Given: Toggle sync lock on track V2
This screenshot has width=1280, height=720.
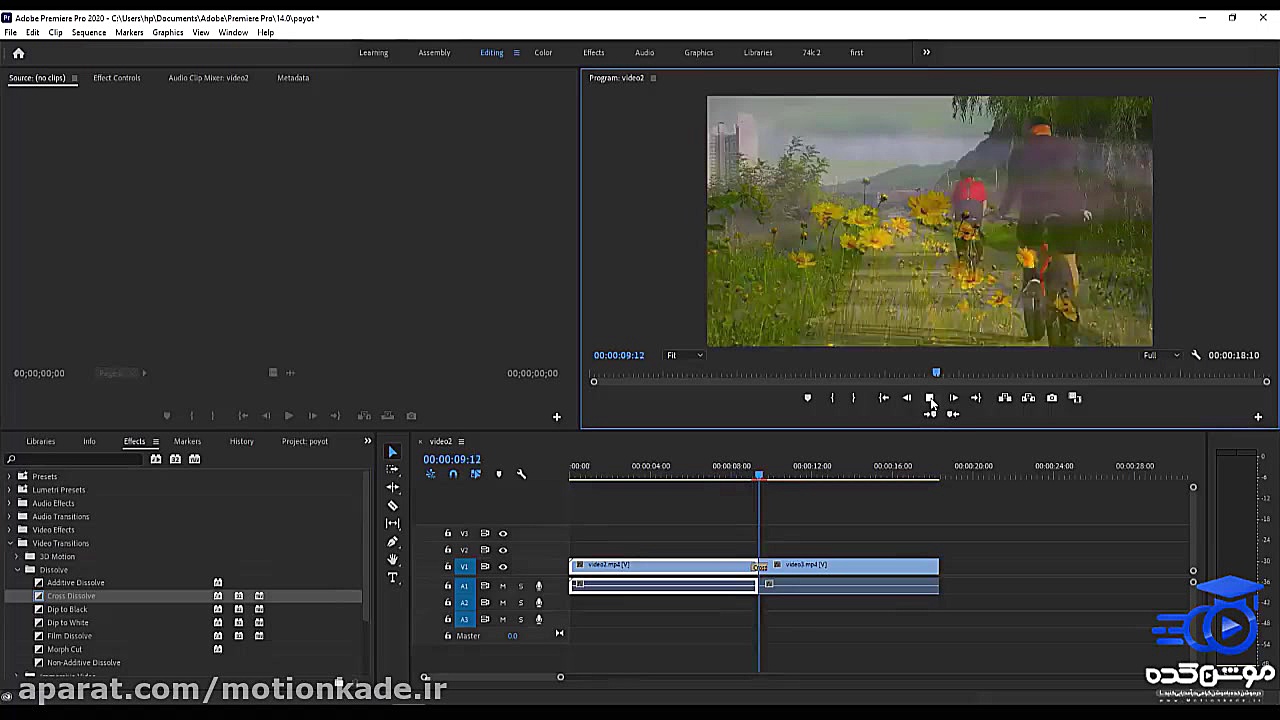Looking at the screenshot, I should (485, 550).
